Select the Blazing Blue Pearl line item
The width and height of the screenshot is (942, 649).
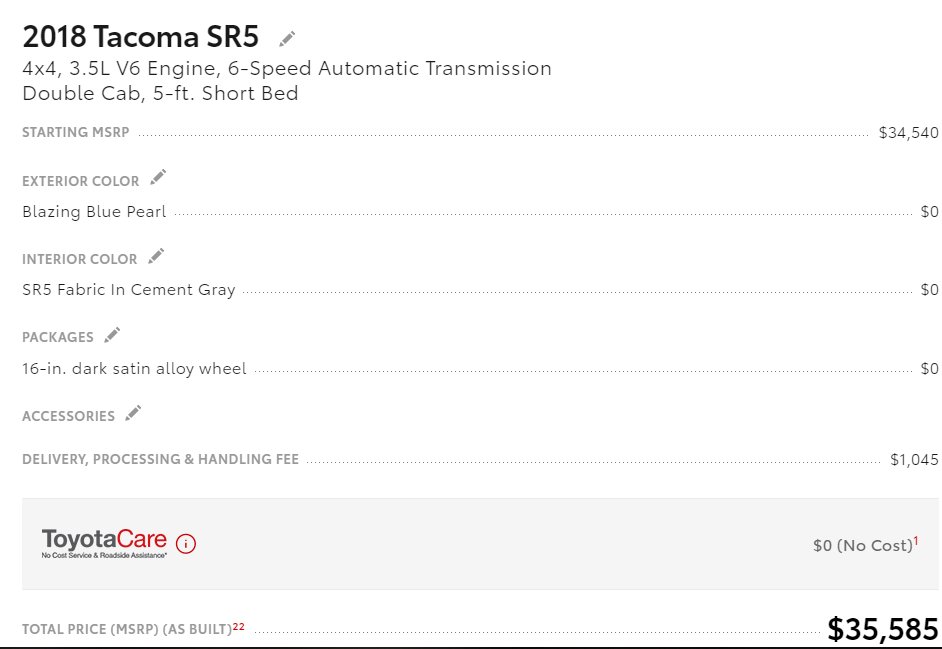point(94,212)
